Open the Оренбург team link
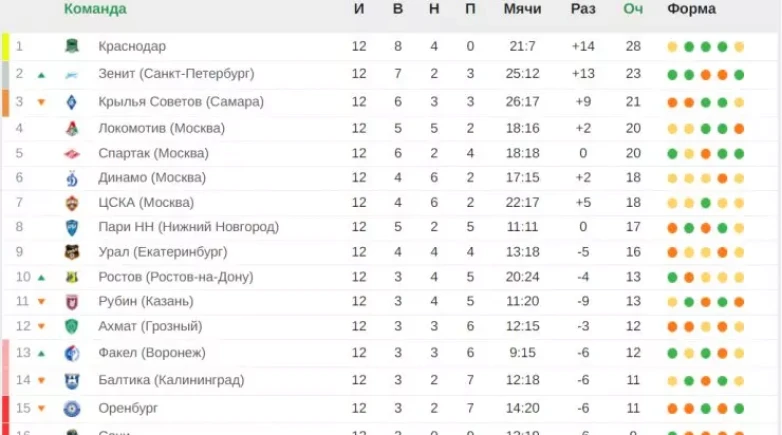The height and width of the screenshot is (435, 782). tap(130, 408)
